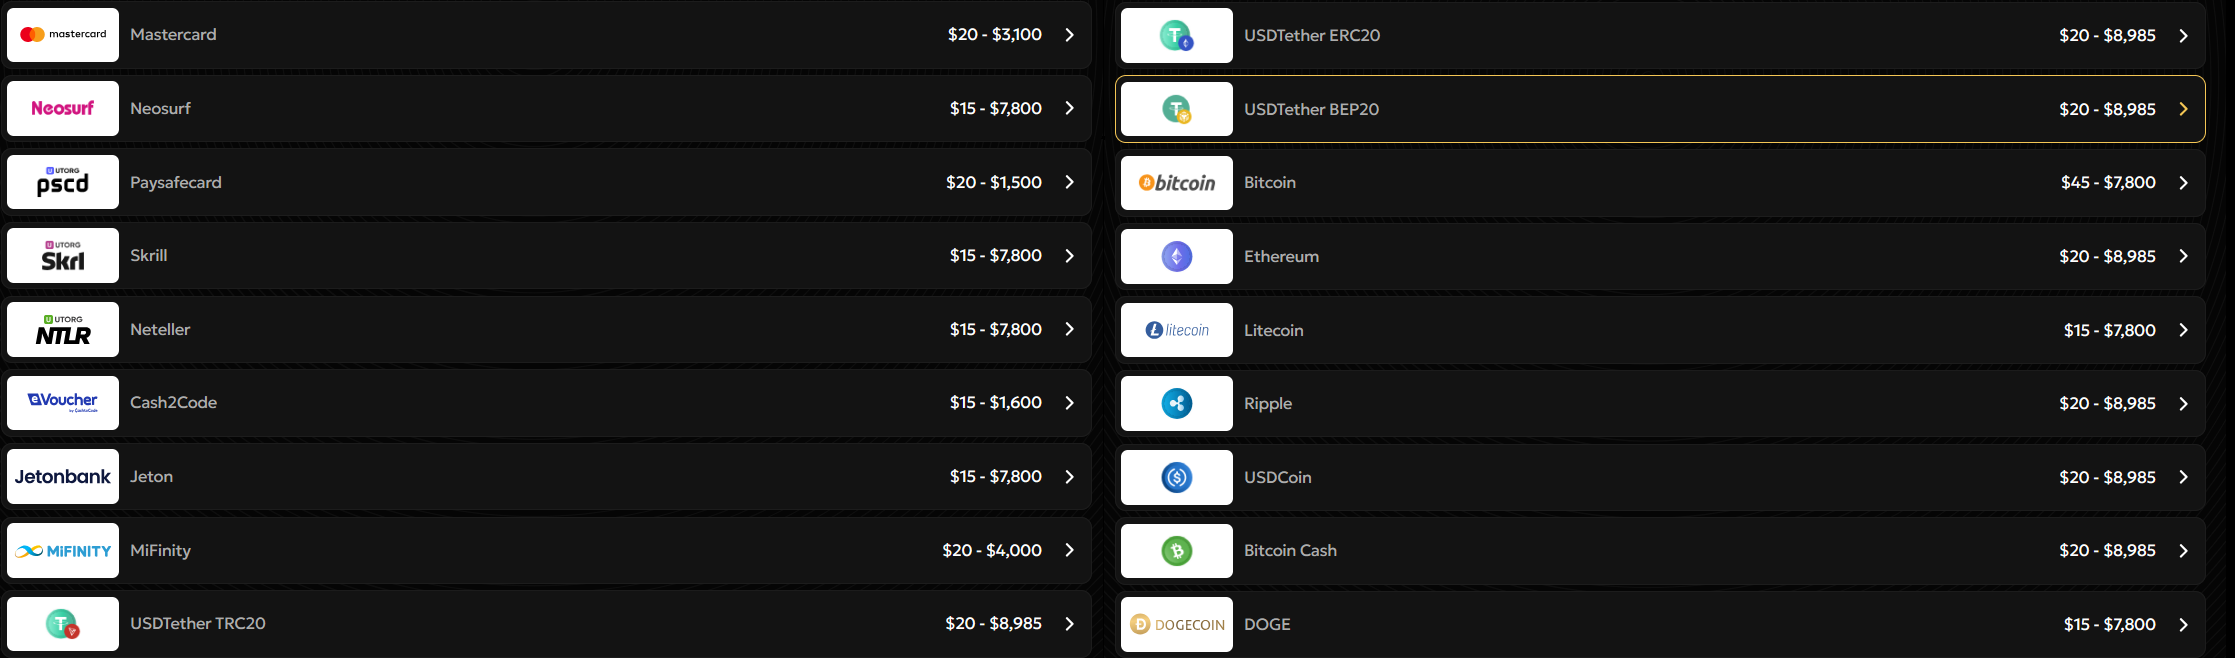
Task: Click the Skrill logo icon
Action: tap(63, 256)
